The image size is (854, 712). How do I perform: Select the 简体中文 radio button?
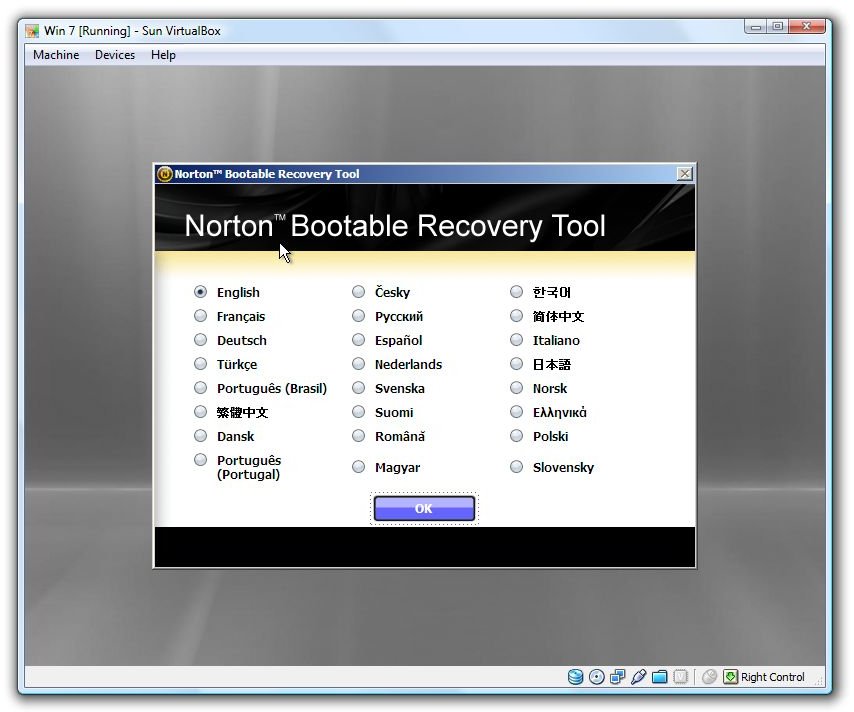[x=516, y=316]
